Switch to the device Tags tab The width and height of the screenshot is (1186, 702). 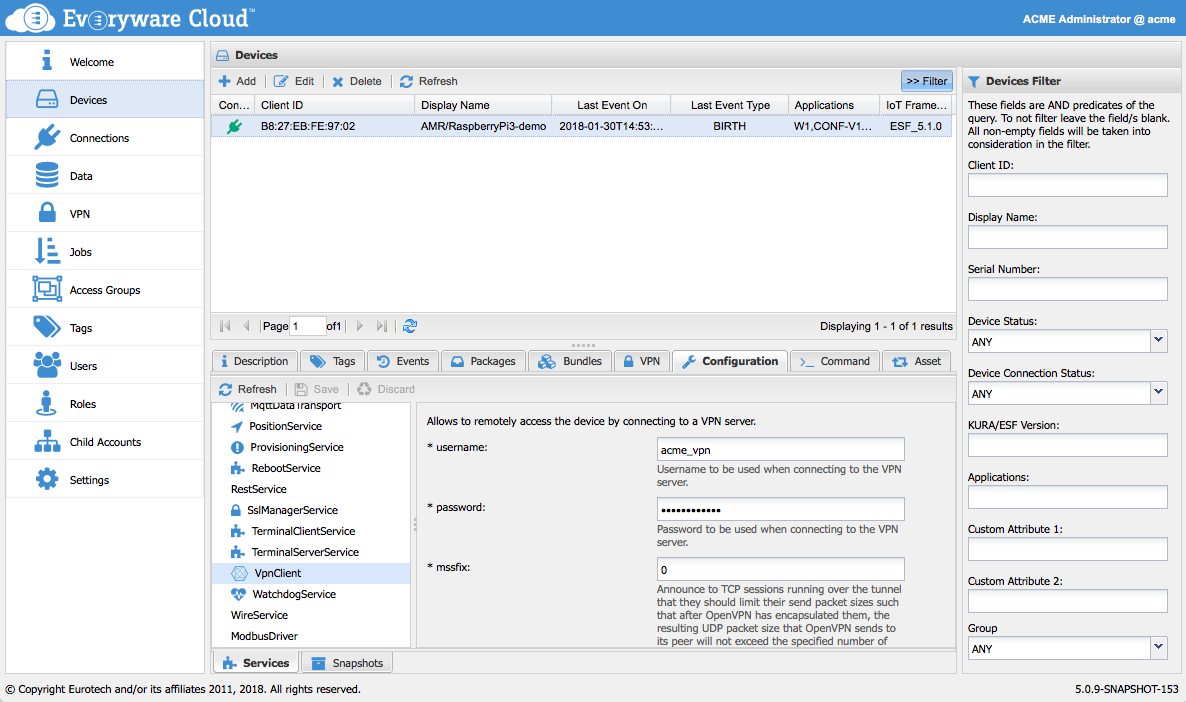click(333, 362)
